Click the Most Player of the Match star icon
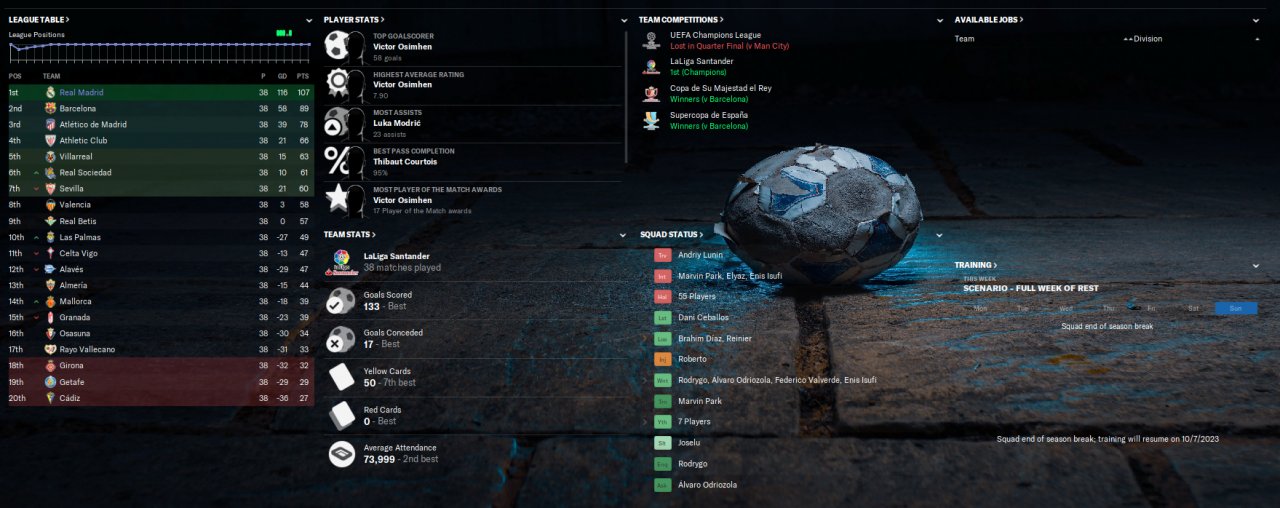Screen dimensions: 1280x508 (x=338, y=199)
